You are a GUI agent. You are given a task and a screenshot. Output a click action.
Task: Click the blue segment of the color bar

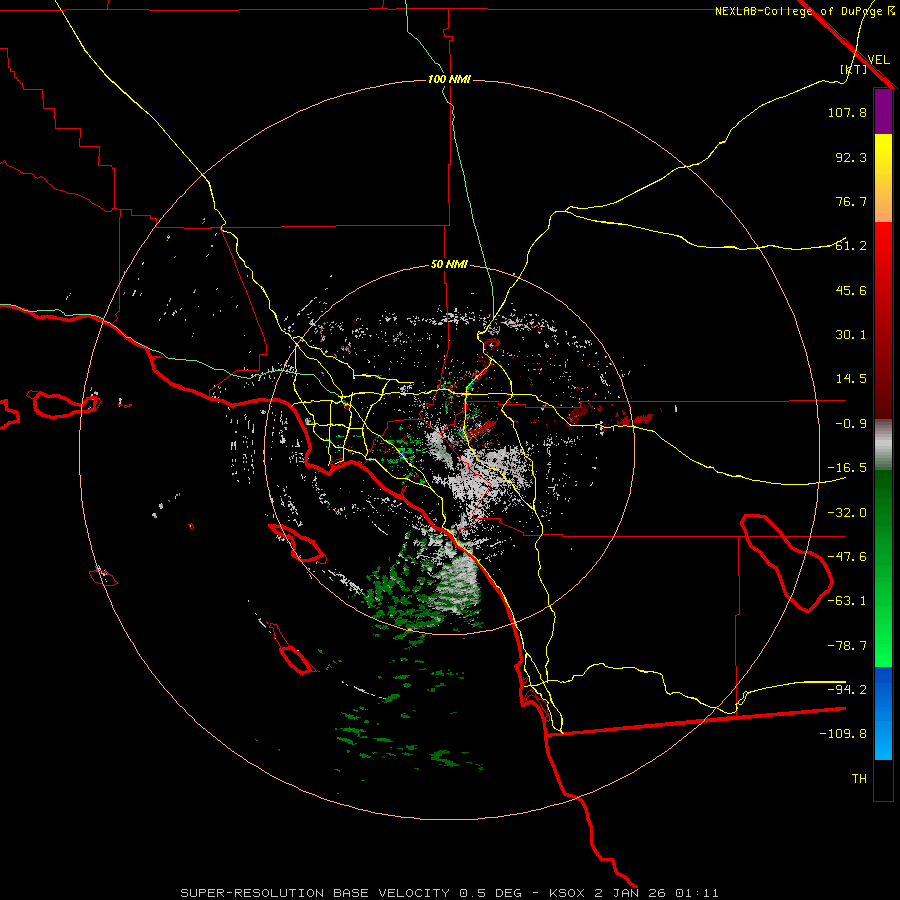(883, 713)
